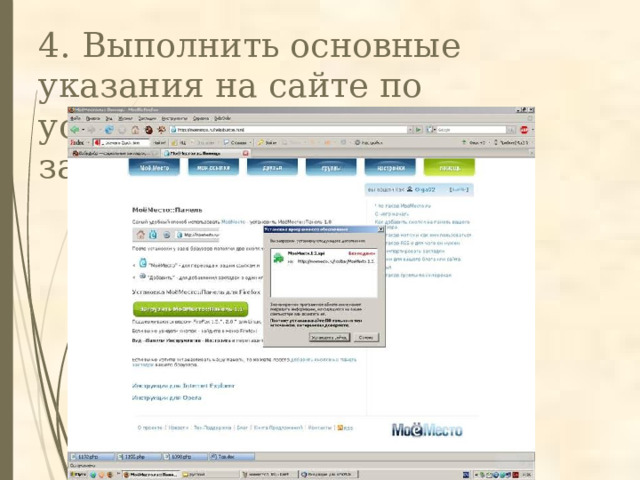Screen dimensions: 640x480
Task: Open the Вид menu
Action: pyautogui.click(x=109, y=118)
